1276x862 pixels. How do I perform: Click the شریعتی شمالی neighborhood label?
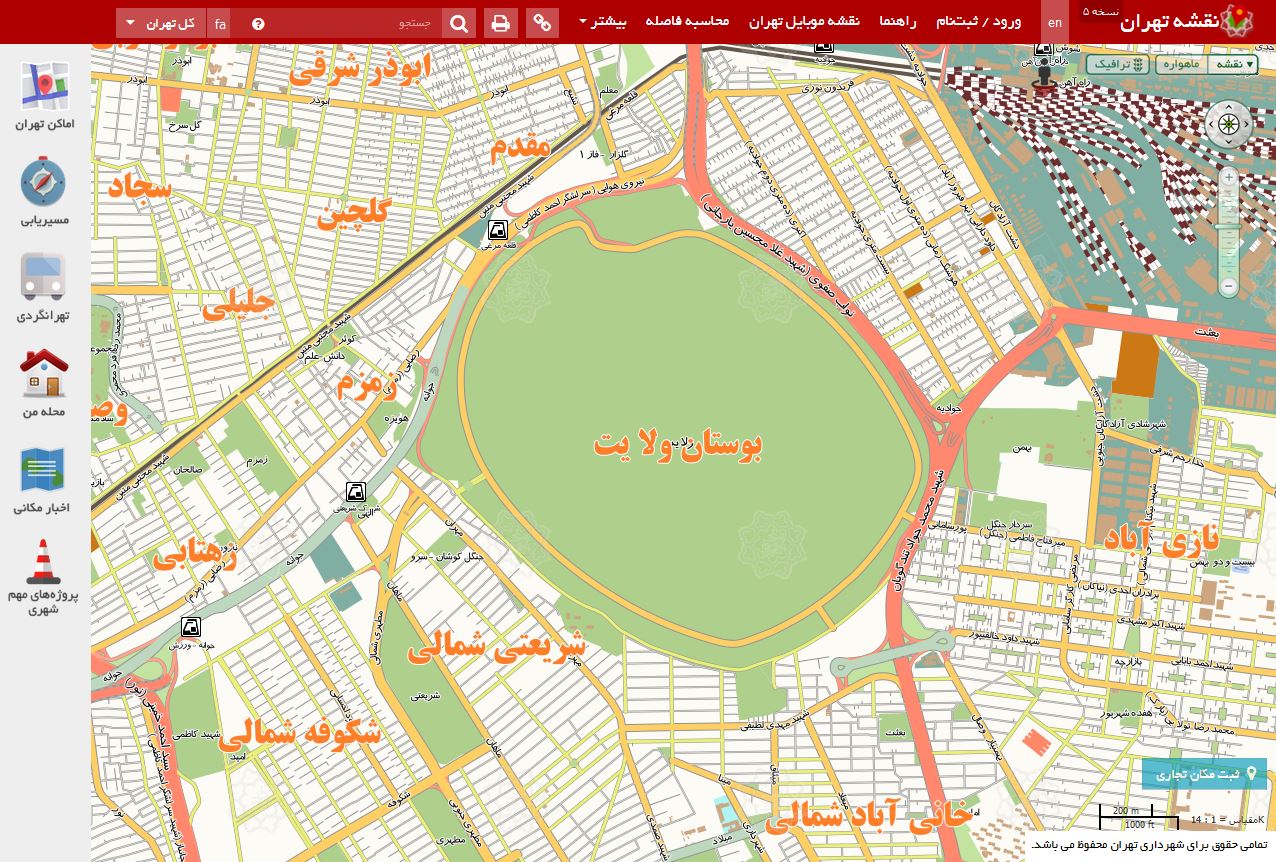pyautogui.click(x=496, y=647)
